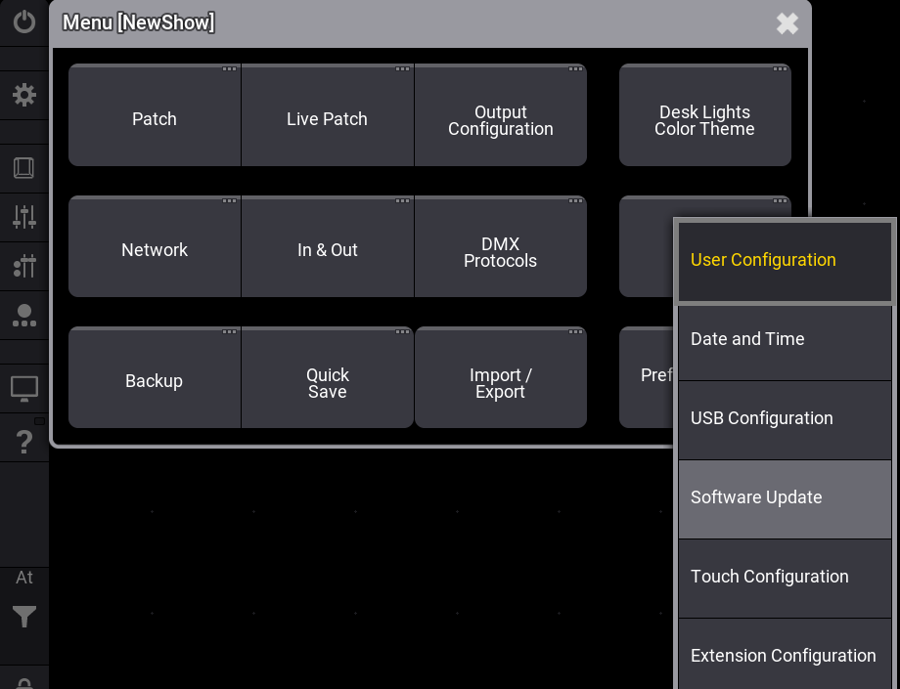Click the three-dots group icon in sidebar

click(24, 316)
